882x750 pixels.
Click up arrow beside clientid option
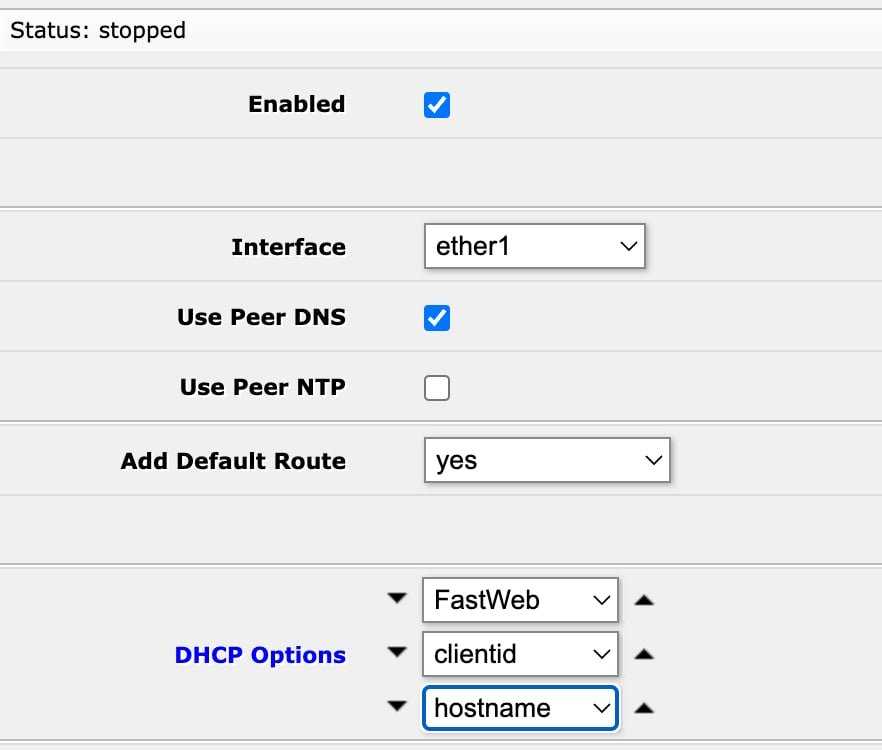click(x=644, y=654)
